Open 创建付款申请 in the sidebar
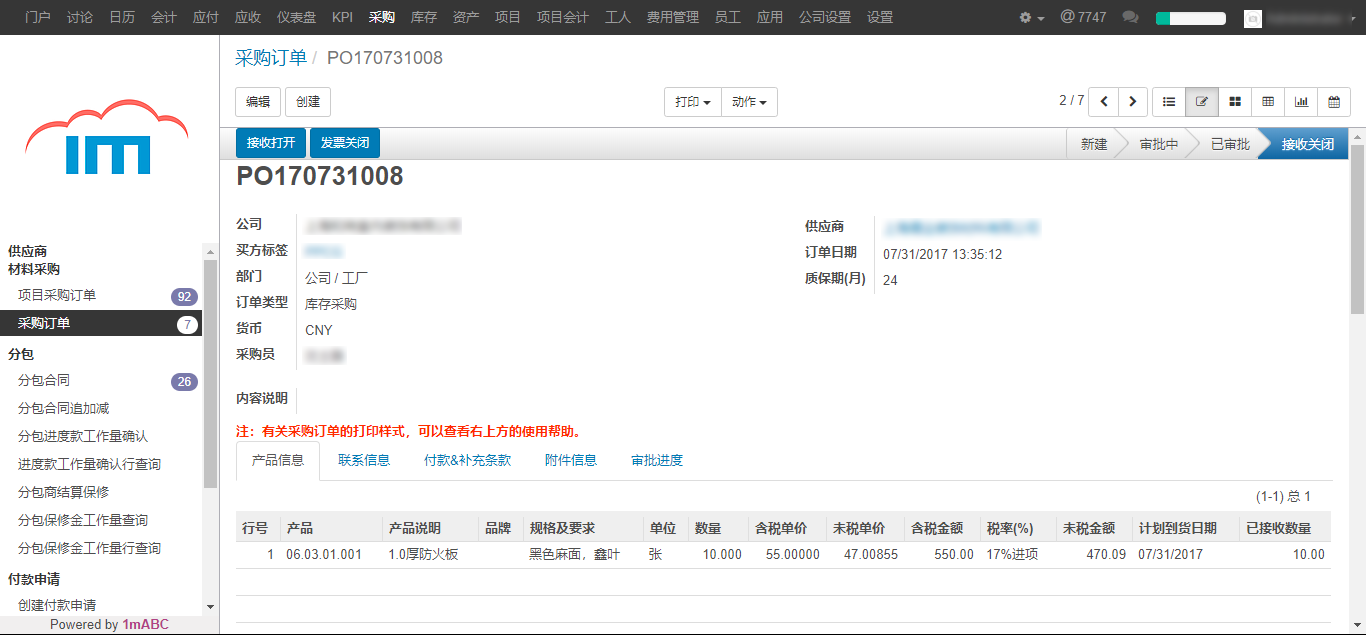The height and width of the screenshot is (635, 1366). click(57, 606)
